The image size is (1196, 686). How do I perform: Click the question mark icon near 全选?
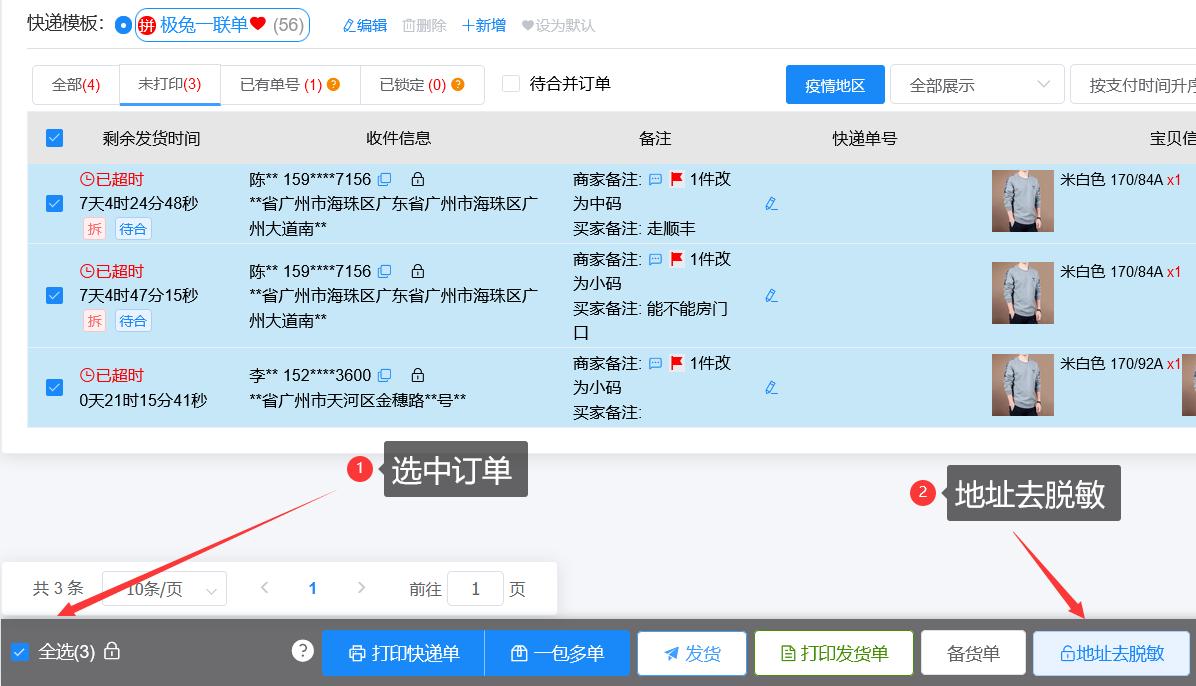pos(302,650)
